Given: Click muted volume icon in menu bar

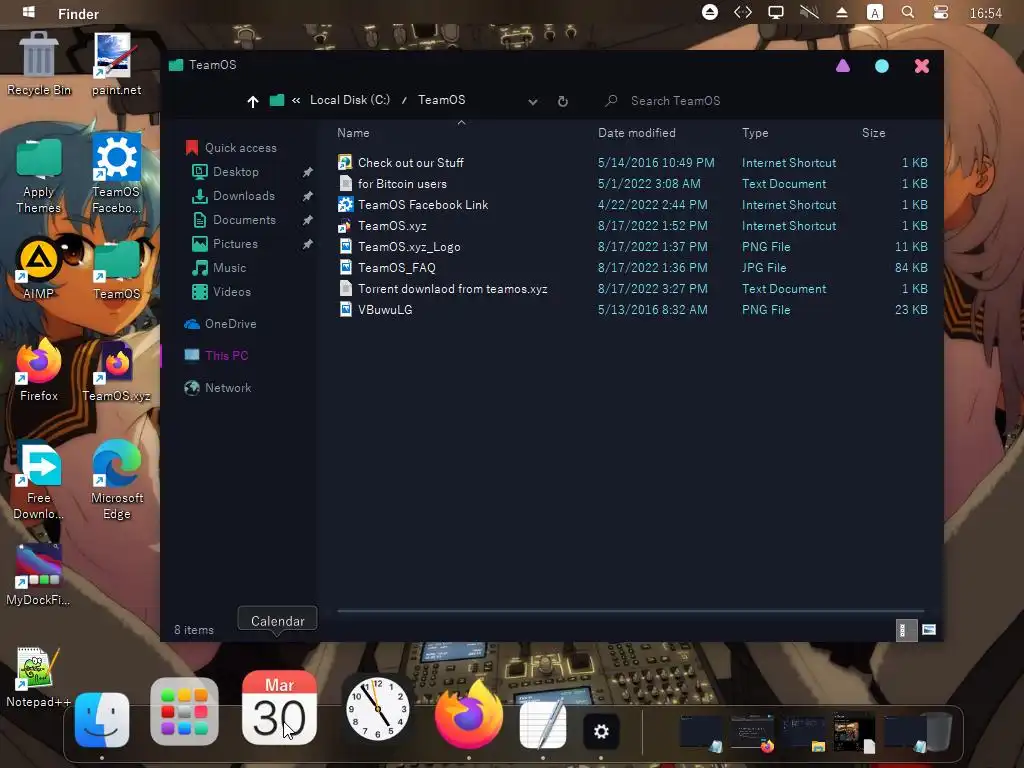Looking at the screenshot, I should 809,12.
